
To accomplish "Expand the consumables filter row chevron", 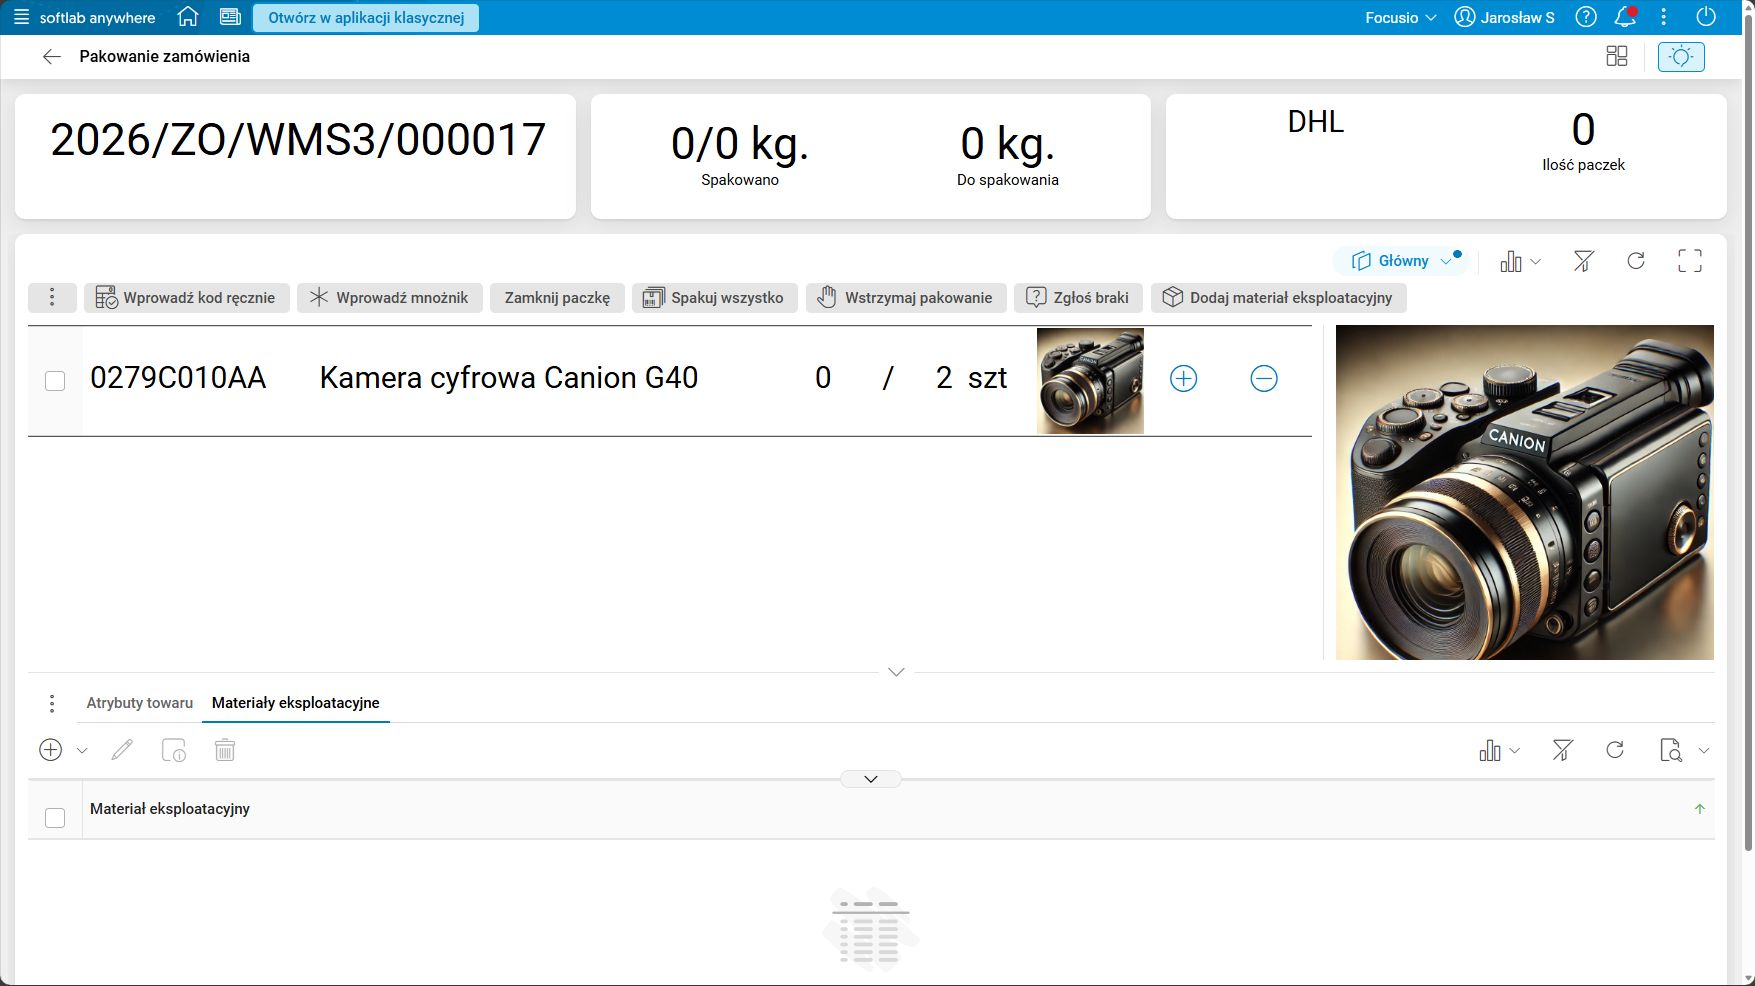I will click(871, 779).
